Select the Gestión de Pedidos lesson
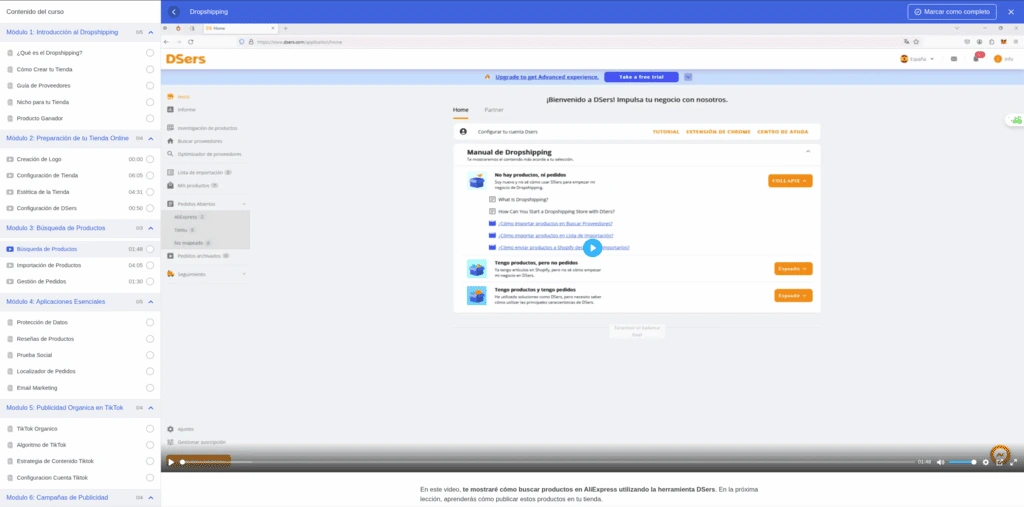This screenshot has height=507, width=1024. (x=44, y=281)
